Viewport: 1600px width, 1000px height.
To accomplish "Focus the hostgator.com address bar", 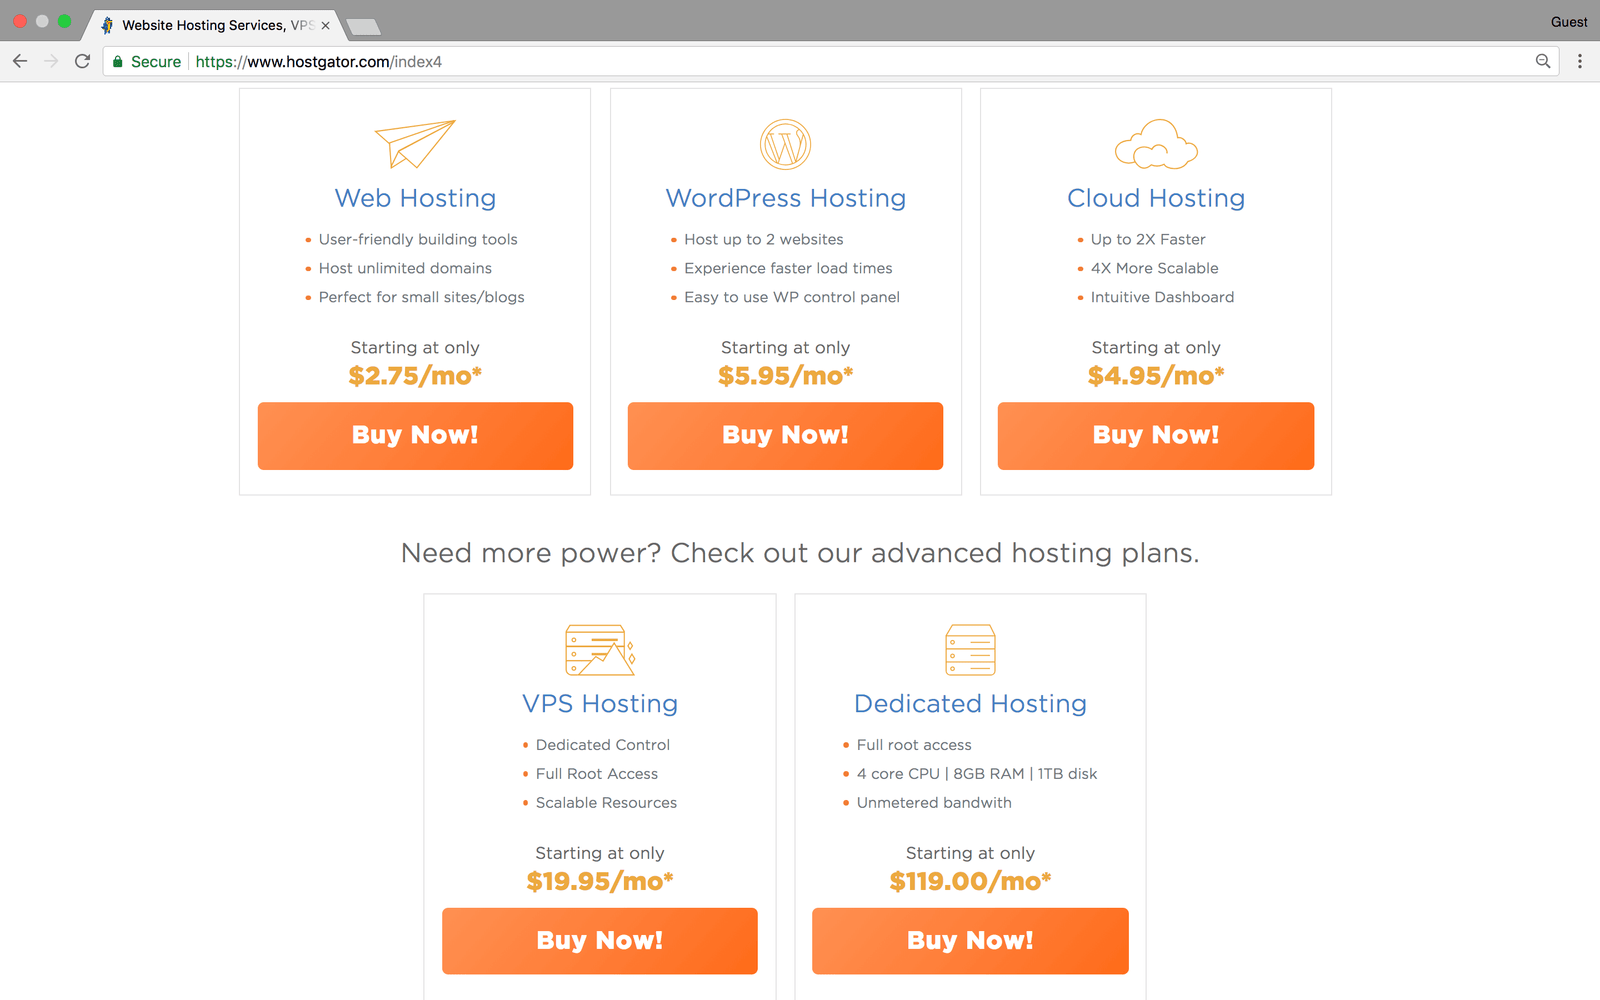I will [800, 62].
